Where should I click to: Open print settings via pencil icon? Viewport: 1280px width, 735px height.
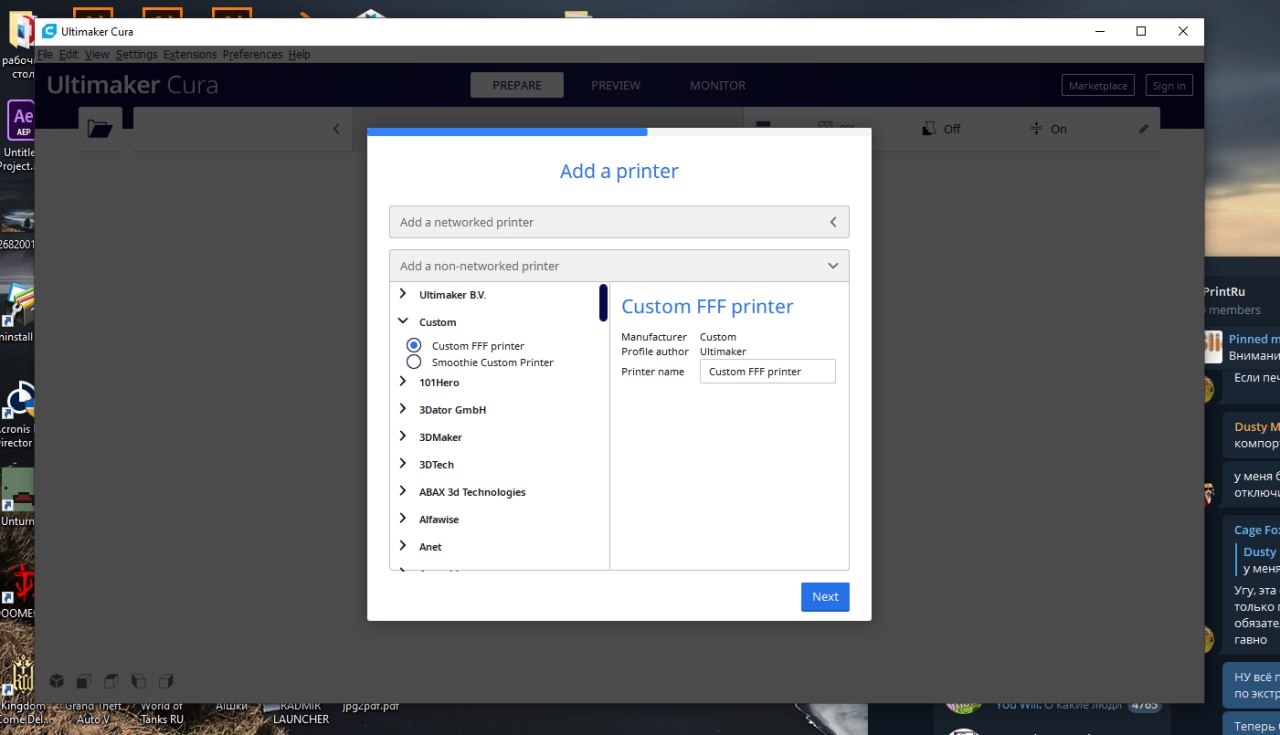pos(1144,128)
